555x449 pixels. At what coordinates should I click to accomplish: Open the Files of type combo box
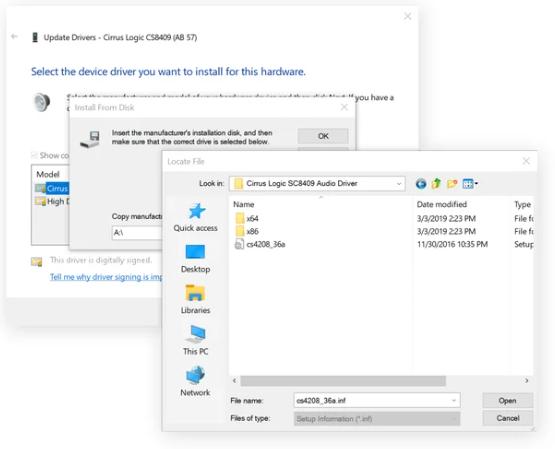point(377,419)
